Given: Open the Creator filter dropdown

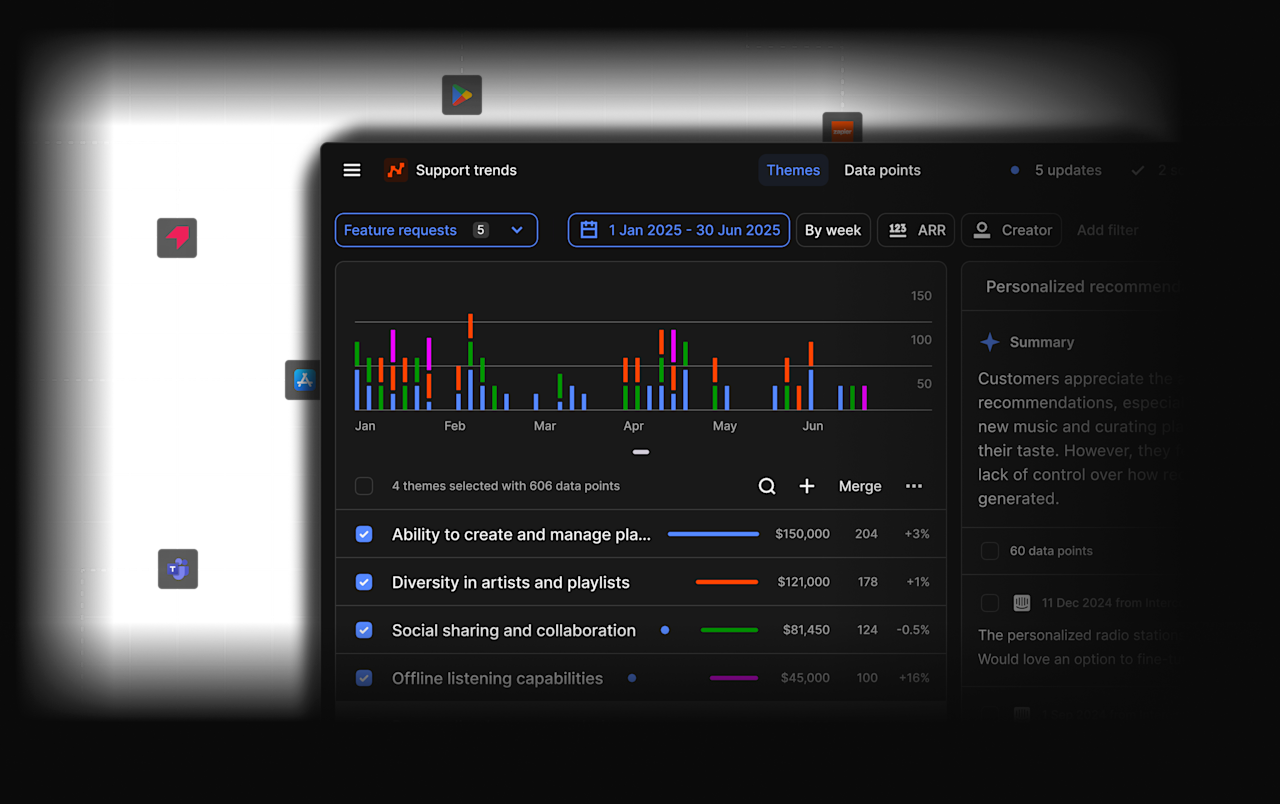Looking at the screenshot, I should (1012, 230).
